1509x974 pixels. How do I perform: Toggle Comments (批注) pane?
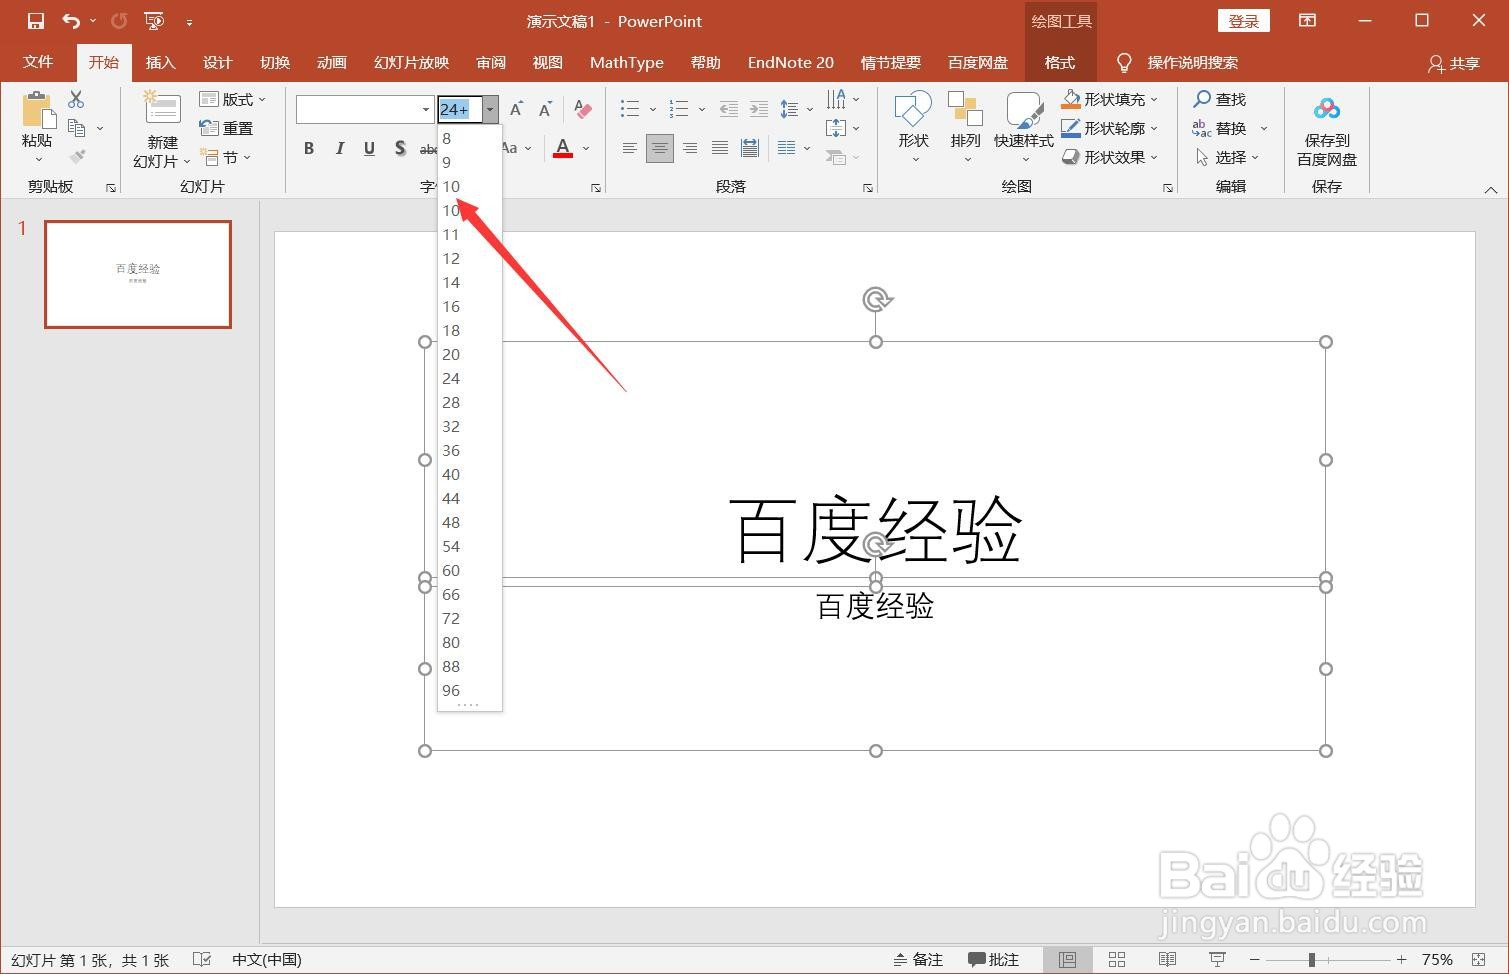993,959
